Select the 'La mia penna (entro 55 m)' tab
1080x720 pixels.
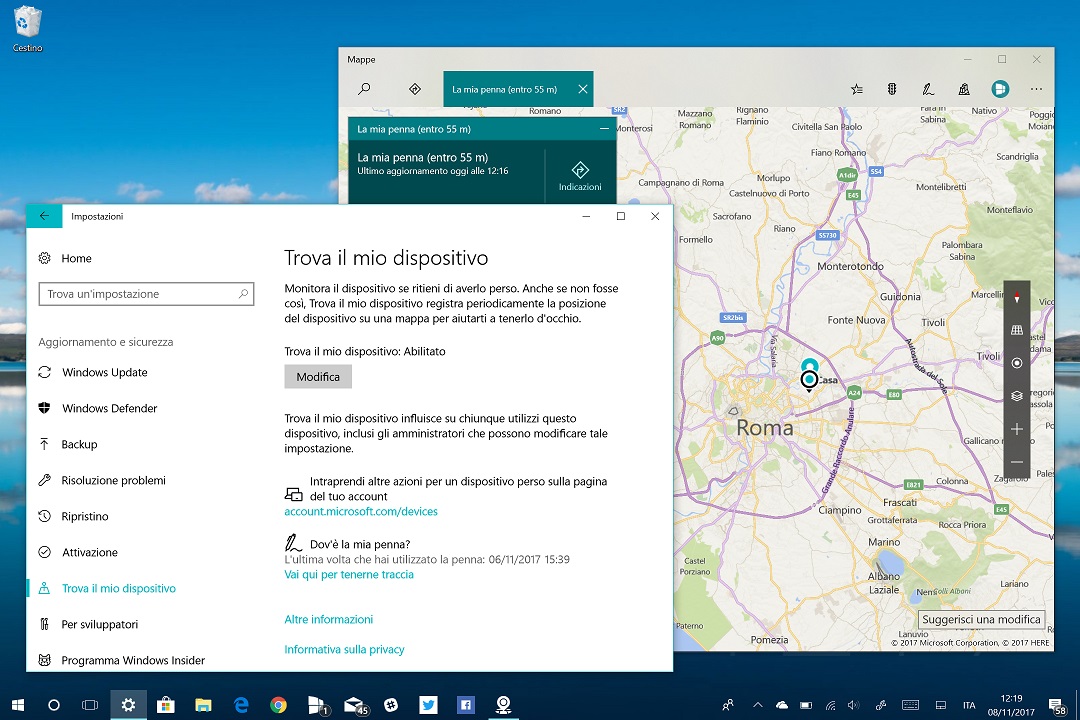(x=518, y=89)
